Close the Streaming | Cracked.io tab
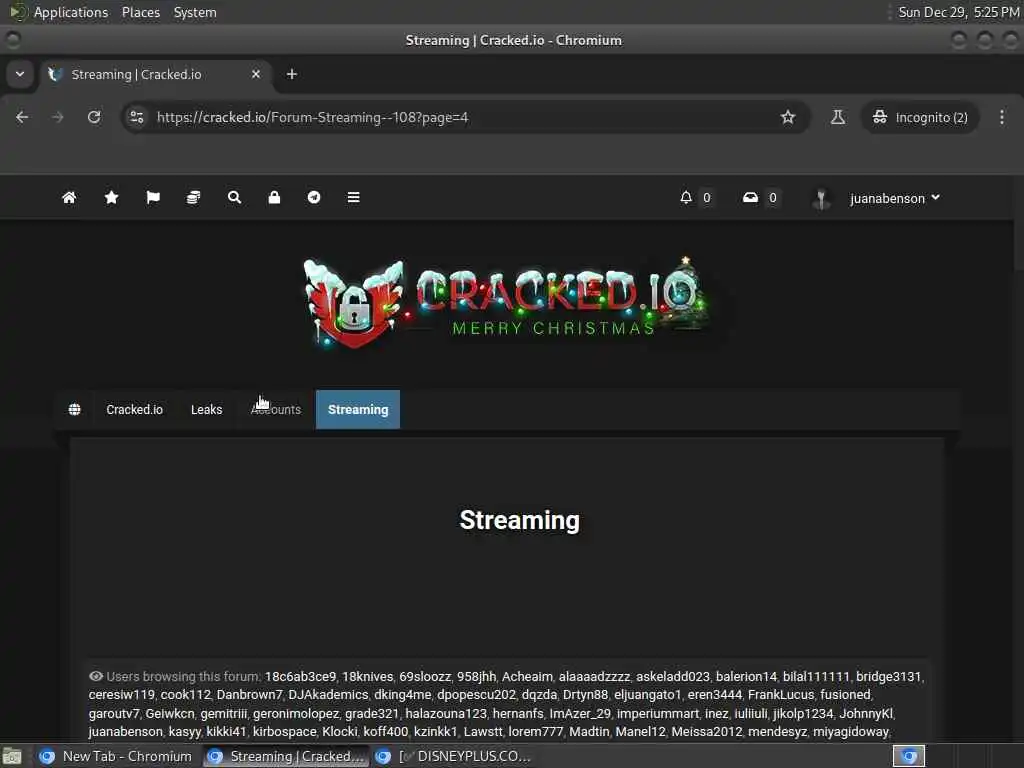1024x768 pixels. (256, 74)
